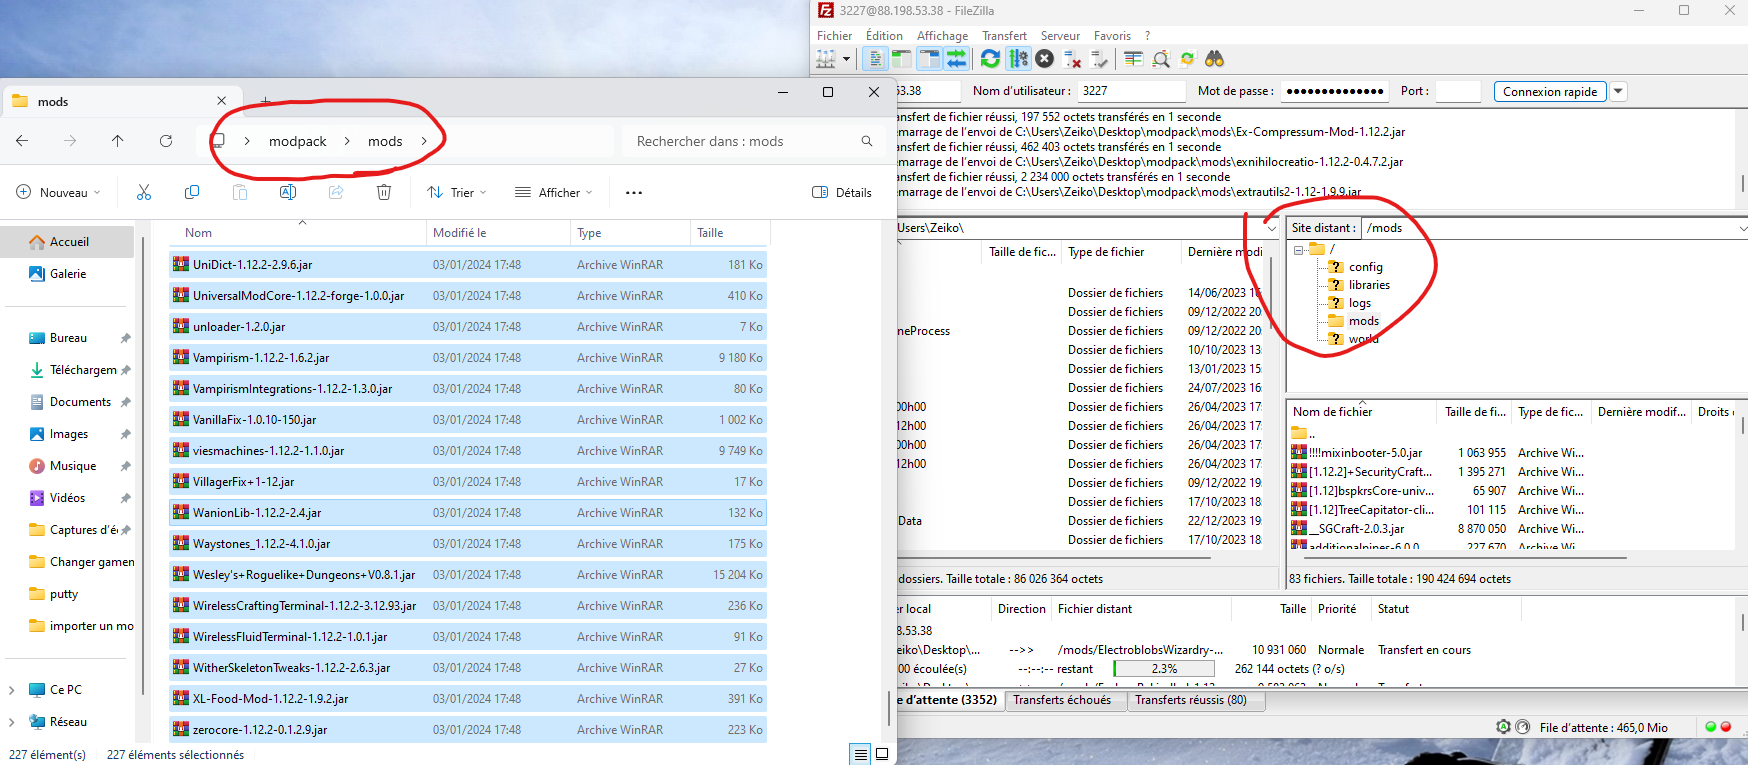
Task: Switch to the Transferts échoués tab
Action: tap(1061, 700)
